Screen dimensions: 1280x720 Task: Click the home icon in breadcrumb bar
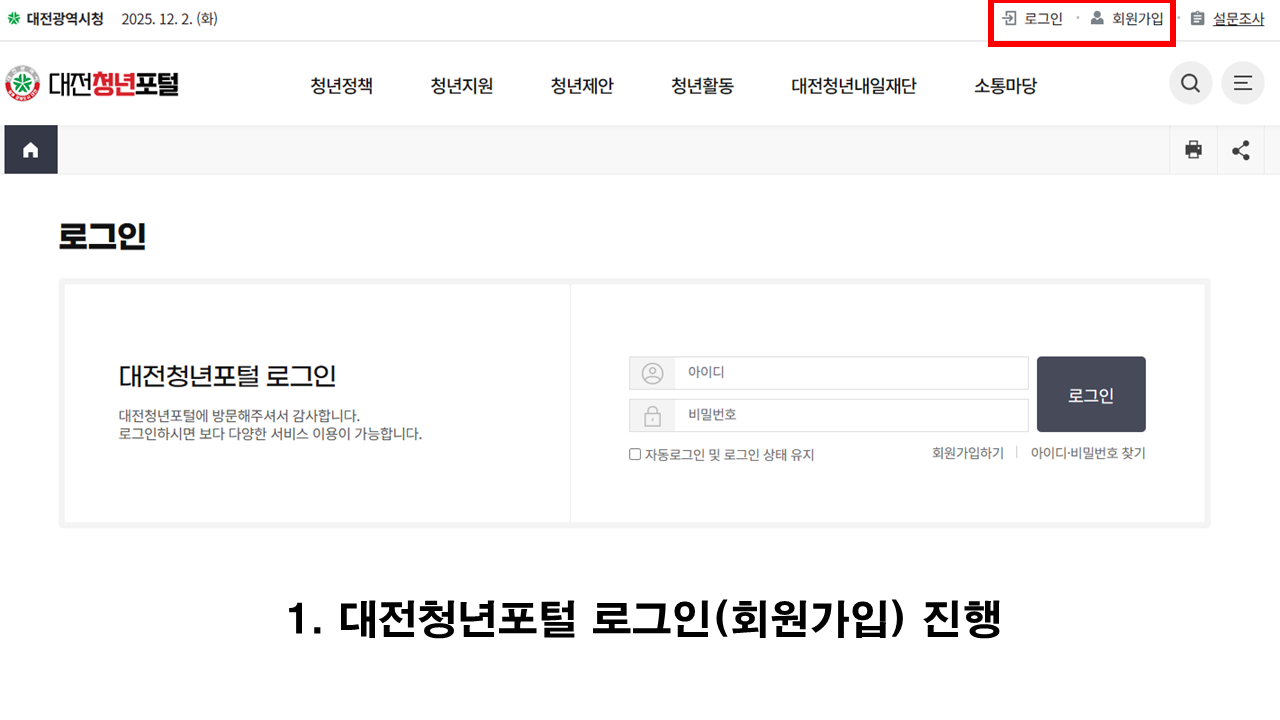[x=31, y=150]
